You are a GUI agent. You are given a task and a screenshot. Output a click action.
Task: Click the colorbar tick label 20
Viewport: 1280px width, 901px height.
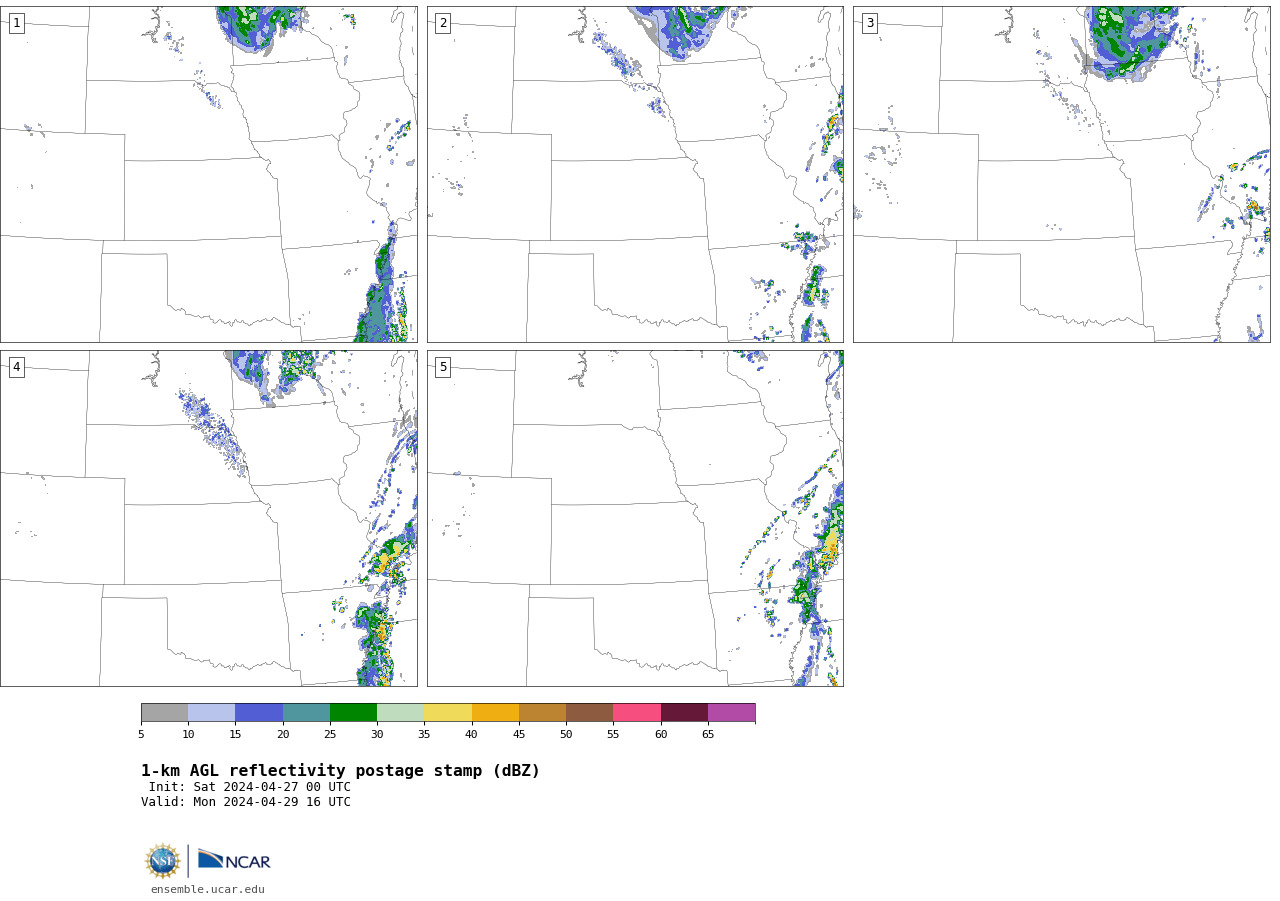[x=283, y=735]
